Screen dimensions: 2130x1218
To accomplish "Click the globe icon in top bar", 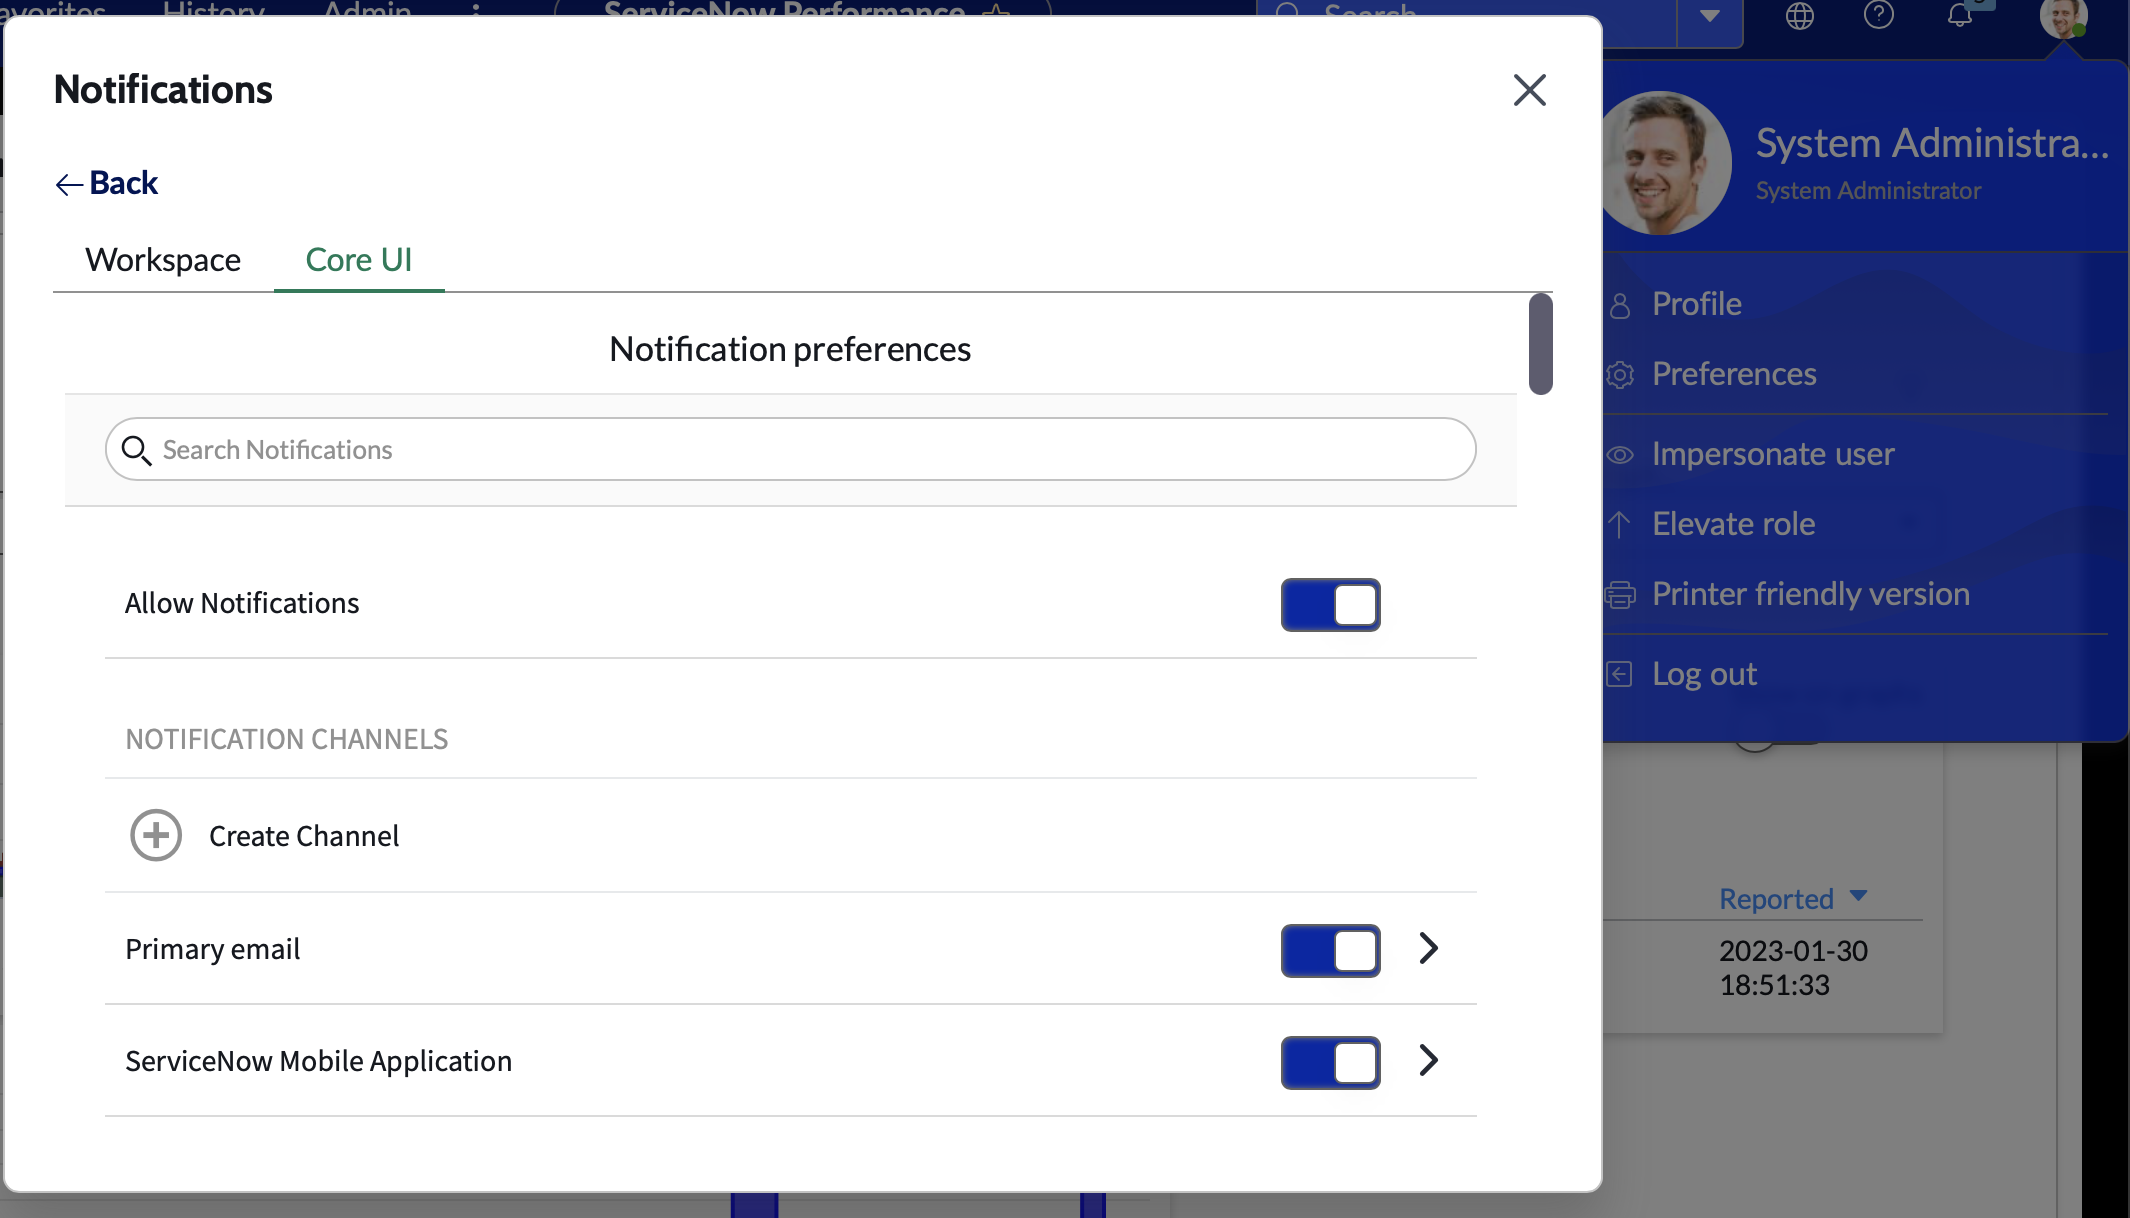I will pyautogui.click(x=1799, y=16).
